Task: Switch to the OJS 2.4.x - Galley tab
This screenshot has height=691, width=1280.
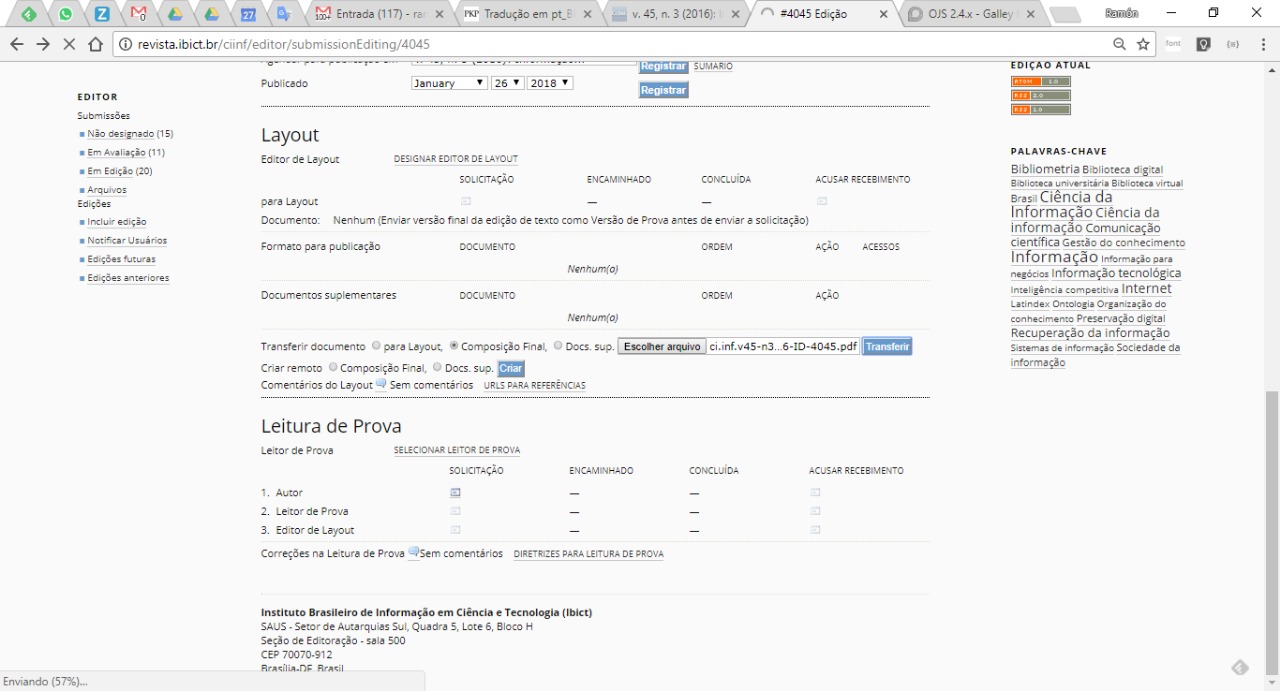Action: tap(970, 14)
